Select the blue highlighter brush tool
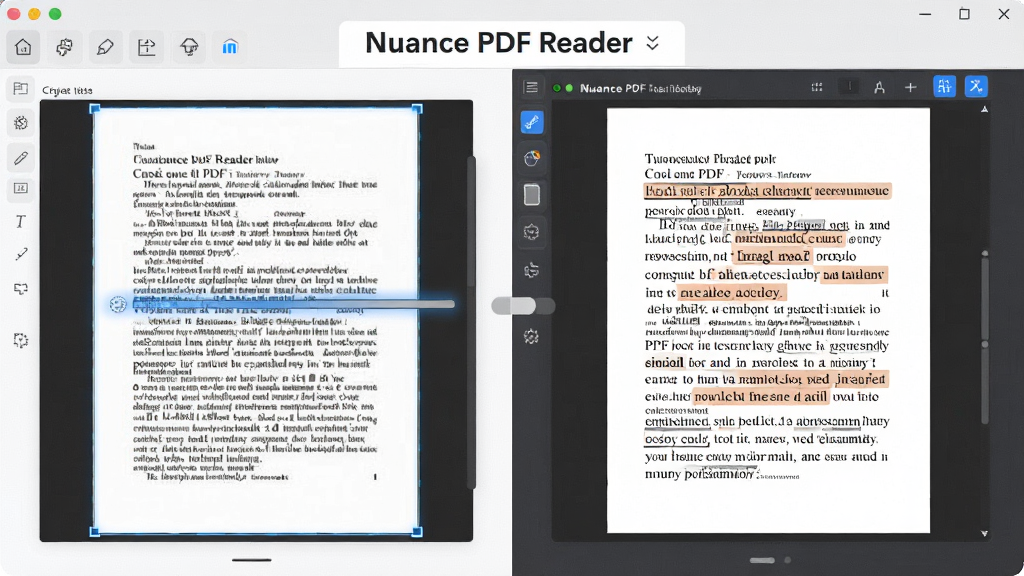Image resolution: width=1024 pixels, height=576 pixels. (x=532, y=122)
